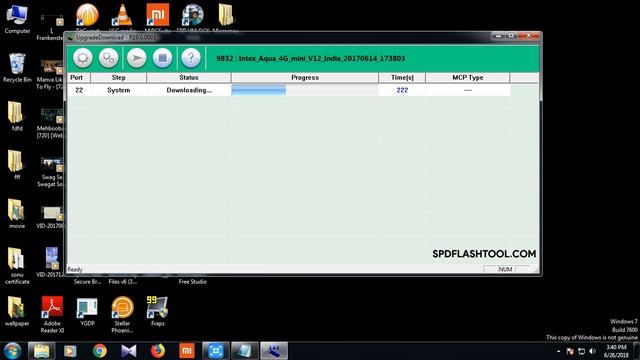Open the network tray icon
640x360 pixels.
click(x=582, y=351)
